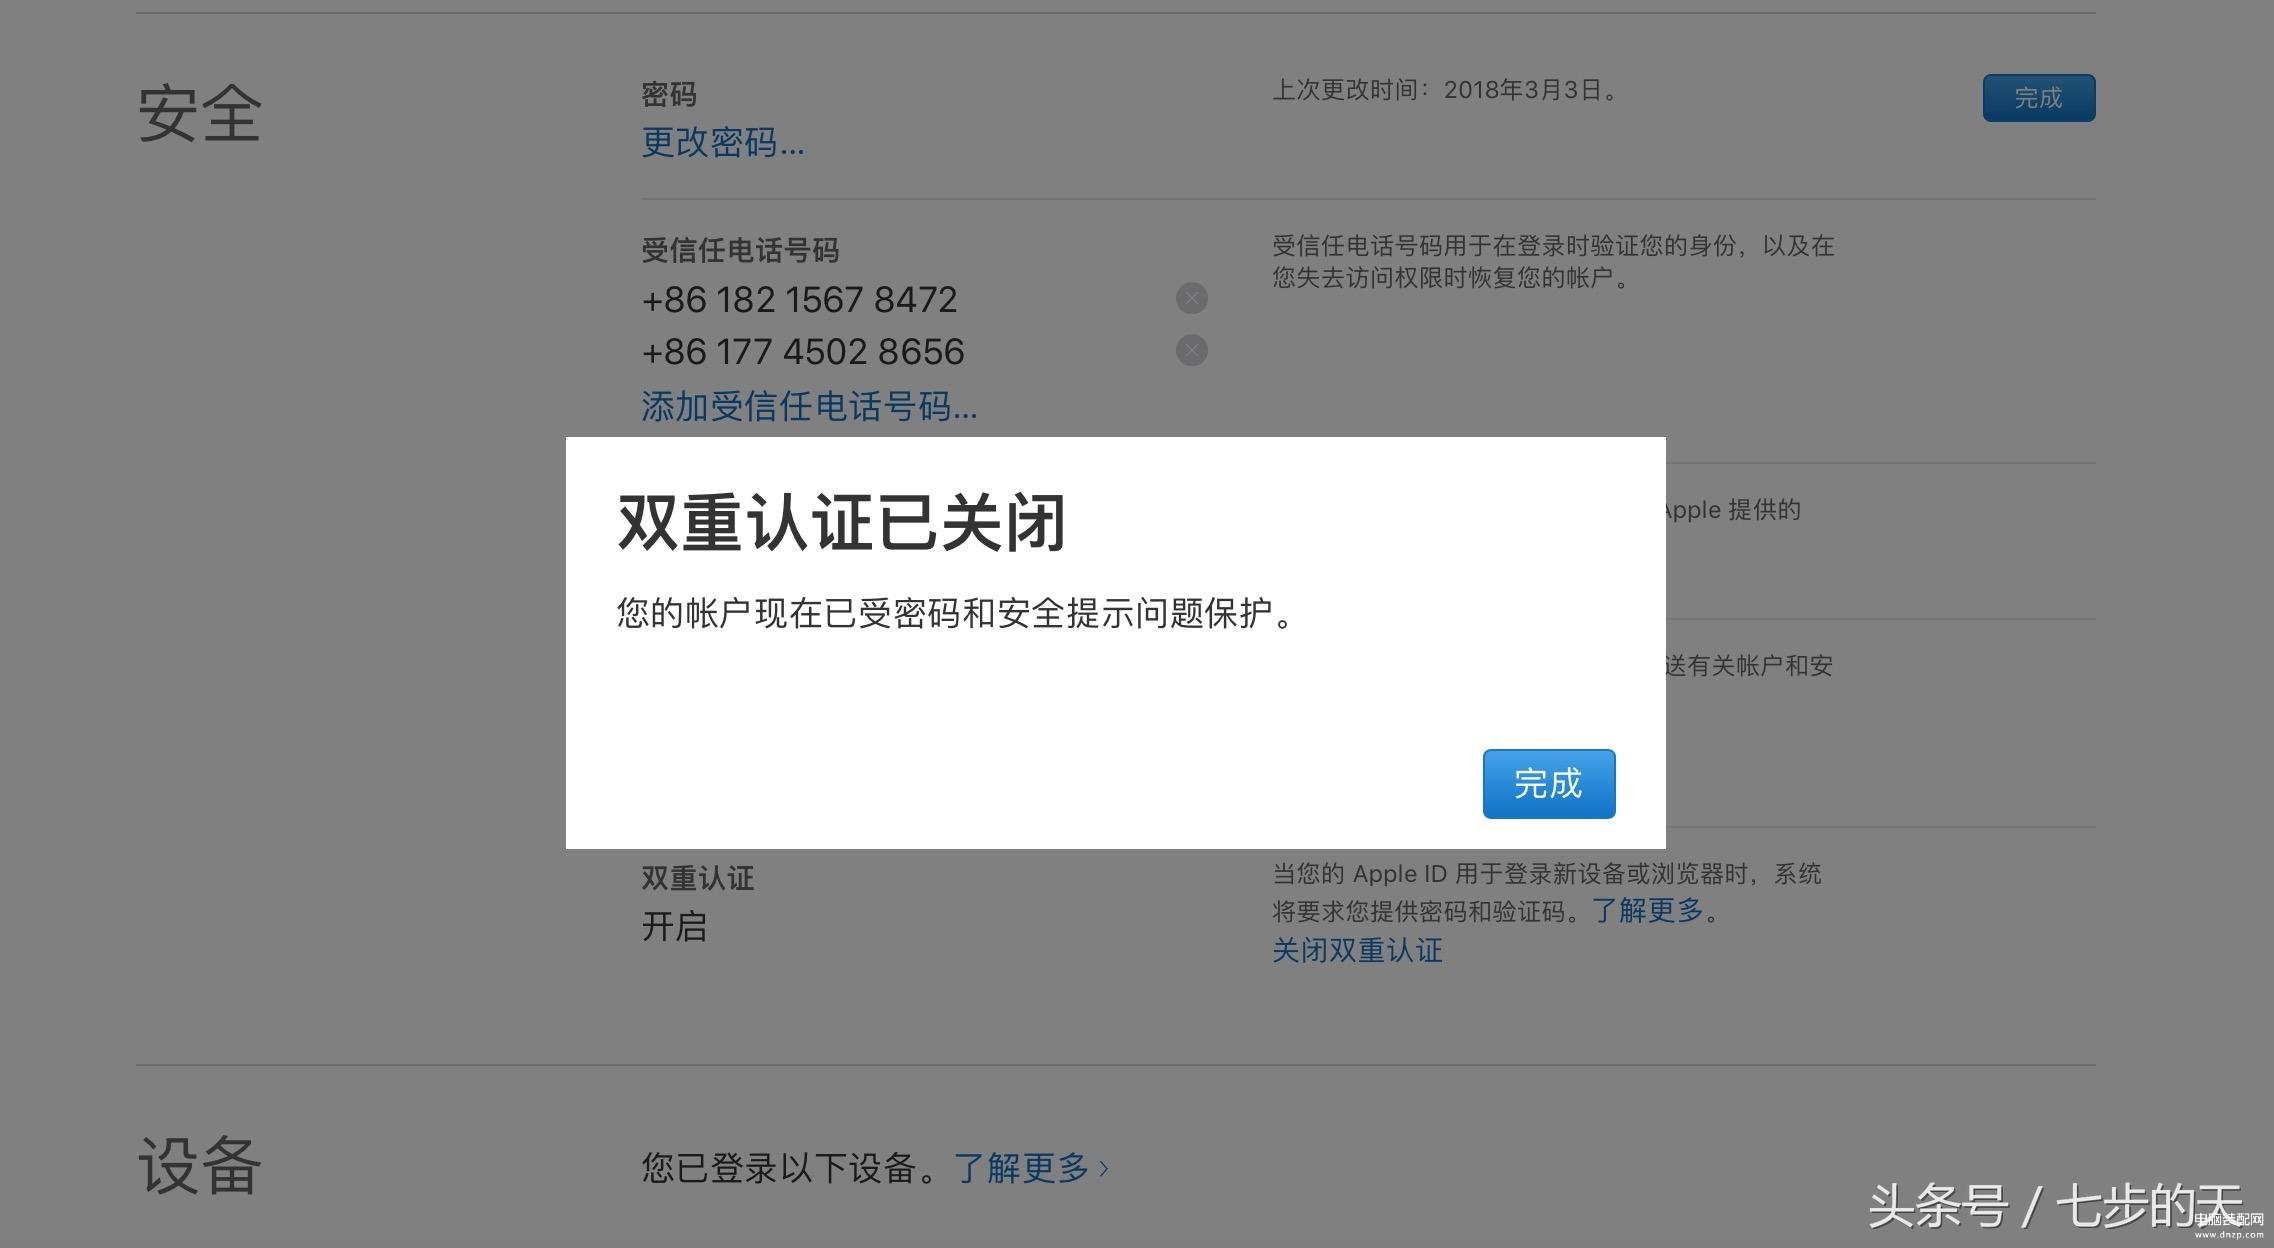Image resolution: width=2274 pixels, height=1248 pixels.
Task: Select the phone number +86 182 1567 8472
Action: coord(799,299)
